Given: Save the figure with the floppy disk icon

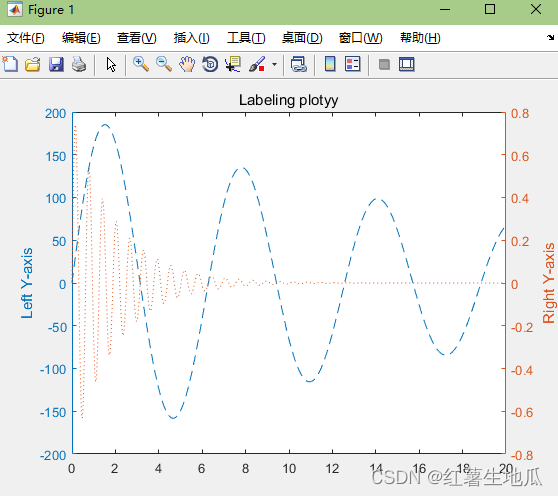Looking at the screenshot, I should click(56, 65).
